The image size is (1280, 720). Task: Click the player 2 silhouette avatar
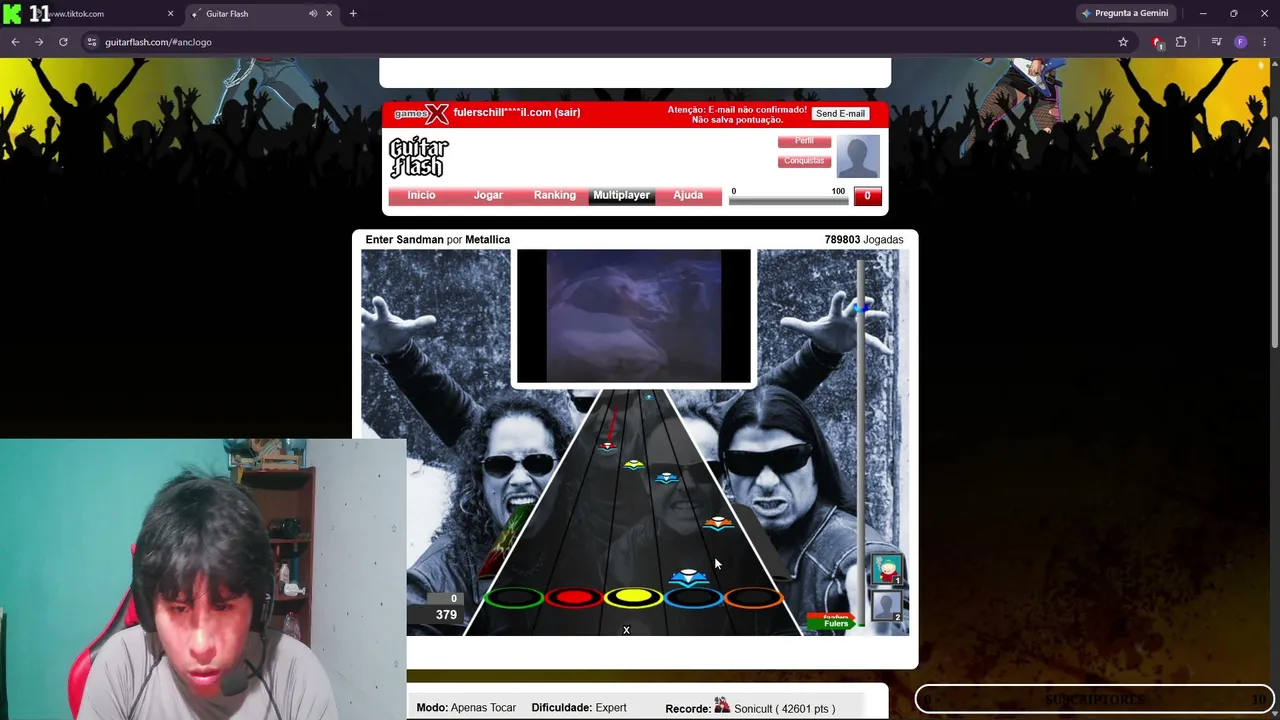885,606
